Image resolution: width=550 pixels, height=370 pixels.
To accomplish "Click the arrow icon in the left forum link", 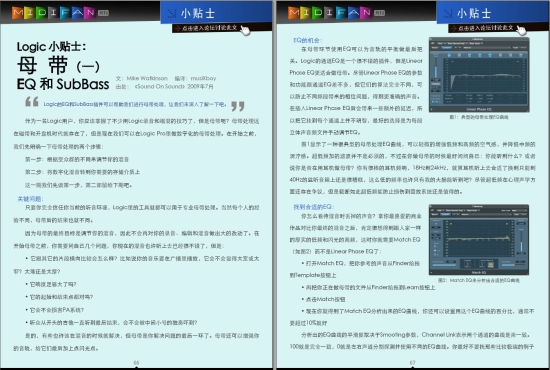I will coord(177,28).
